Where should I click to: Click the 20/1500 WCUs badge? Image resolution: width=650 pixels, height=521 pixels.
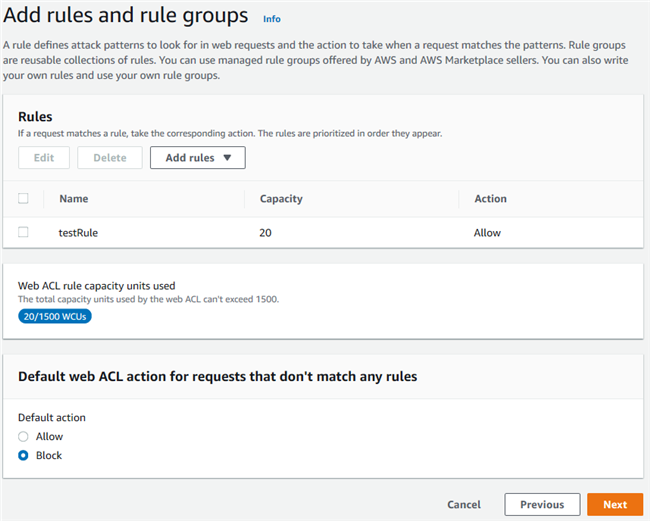(54, 316)
